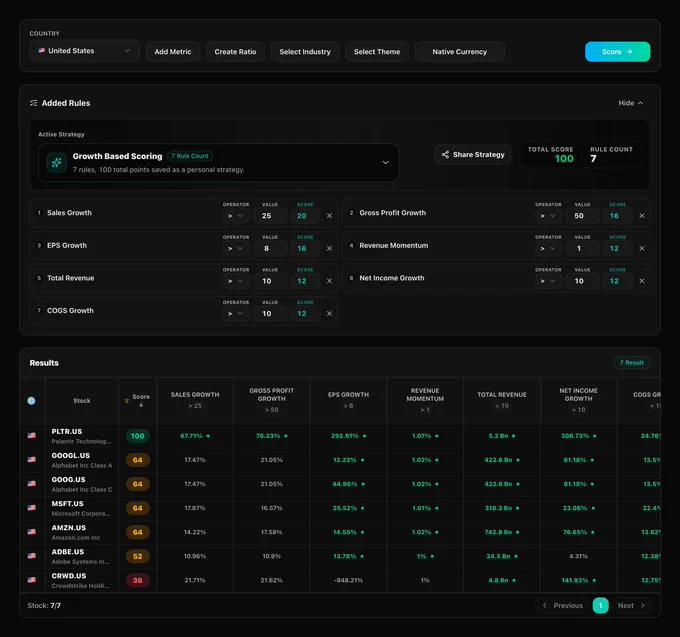Edit the EPS Growth value field 8
Viewport: 680px width, 637px height.
pyautogui.click(x=270, y=248)
